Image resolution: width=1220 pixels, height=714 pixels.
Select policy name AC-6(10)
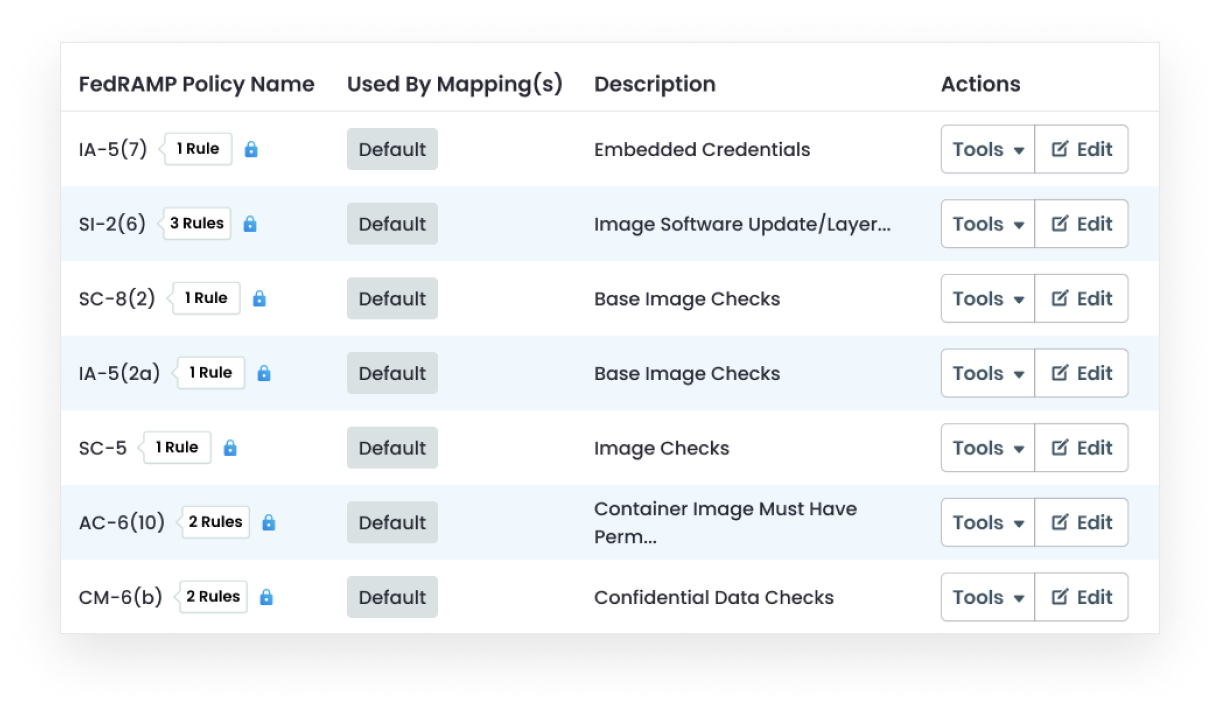(x=122, y=522)
